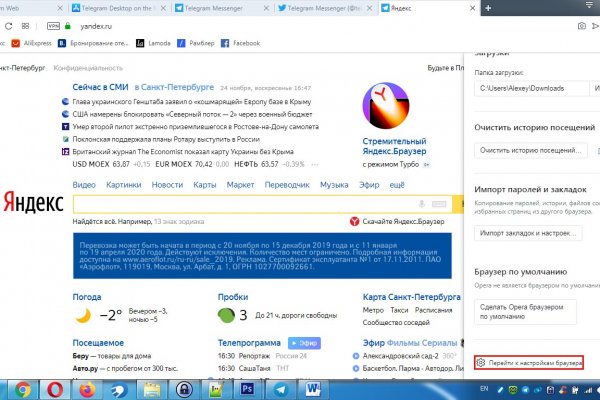The height and width of the screenshot is (400, 600).
Task: Click the Yandex logo
Action: pos(34,204)
